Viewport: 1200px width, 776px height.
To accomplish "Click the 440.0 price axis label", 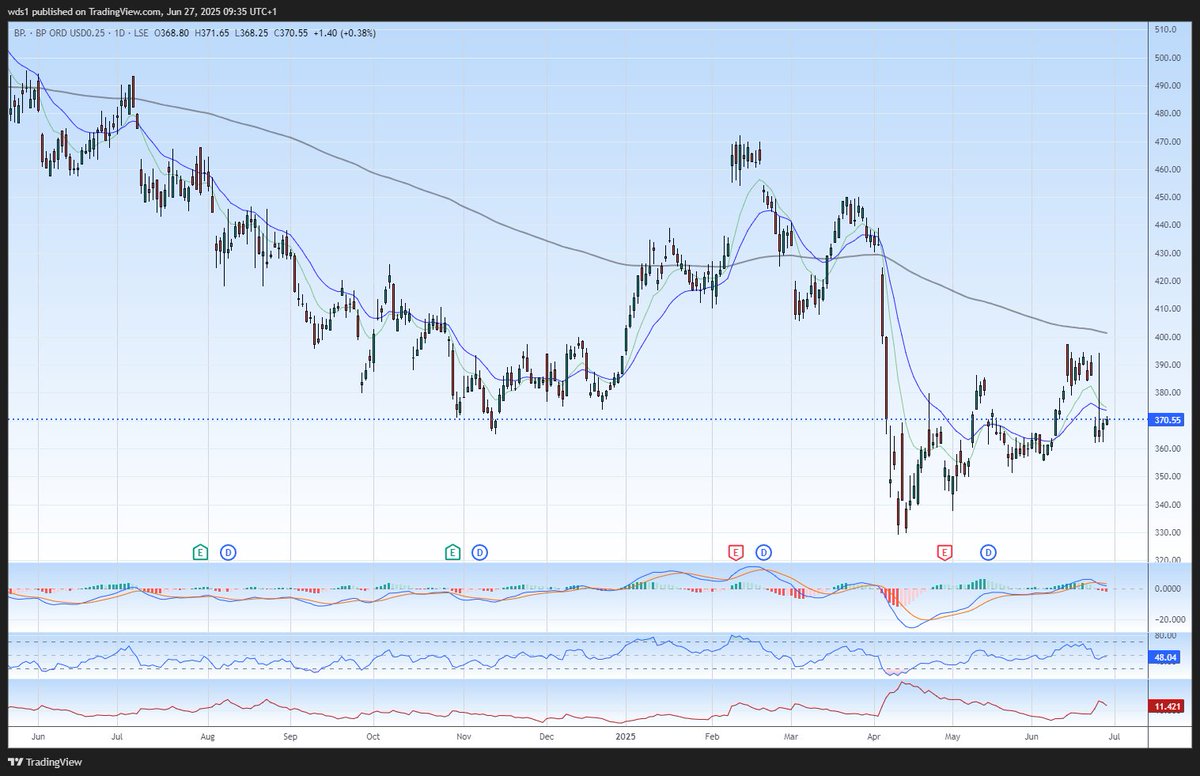I will (1166, 226).
